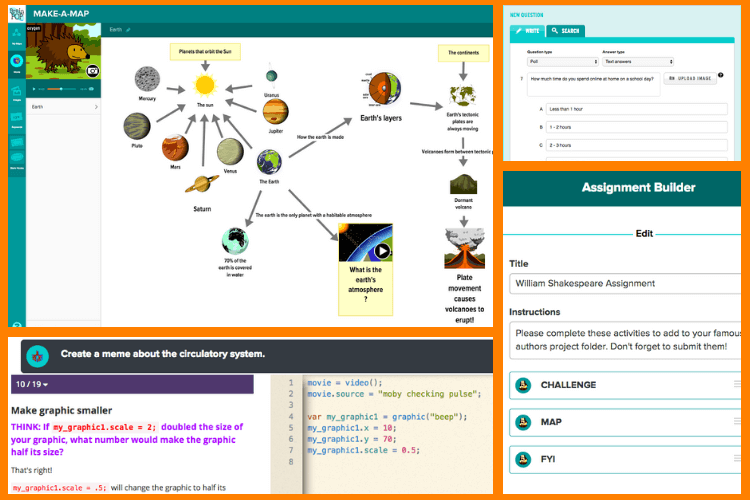Click the question text field about time online

coord(594,84)
